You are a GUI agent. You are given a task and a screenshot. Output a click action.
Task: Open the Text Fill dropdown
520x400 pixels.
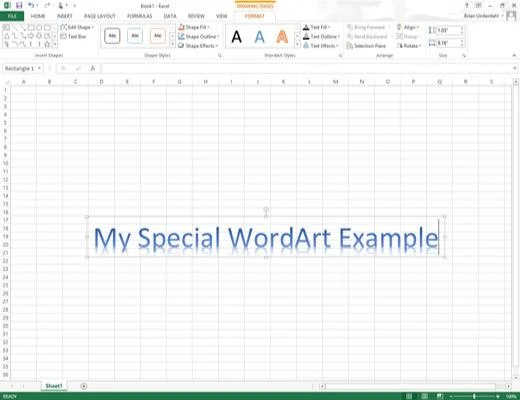(x=317, y=27)
